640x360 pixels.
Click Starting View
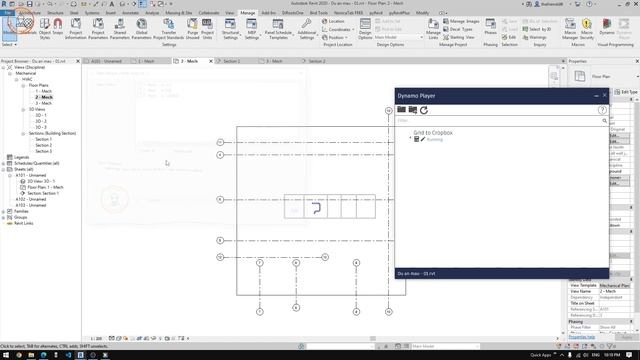[x=459, y=37]
